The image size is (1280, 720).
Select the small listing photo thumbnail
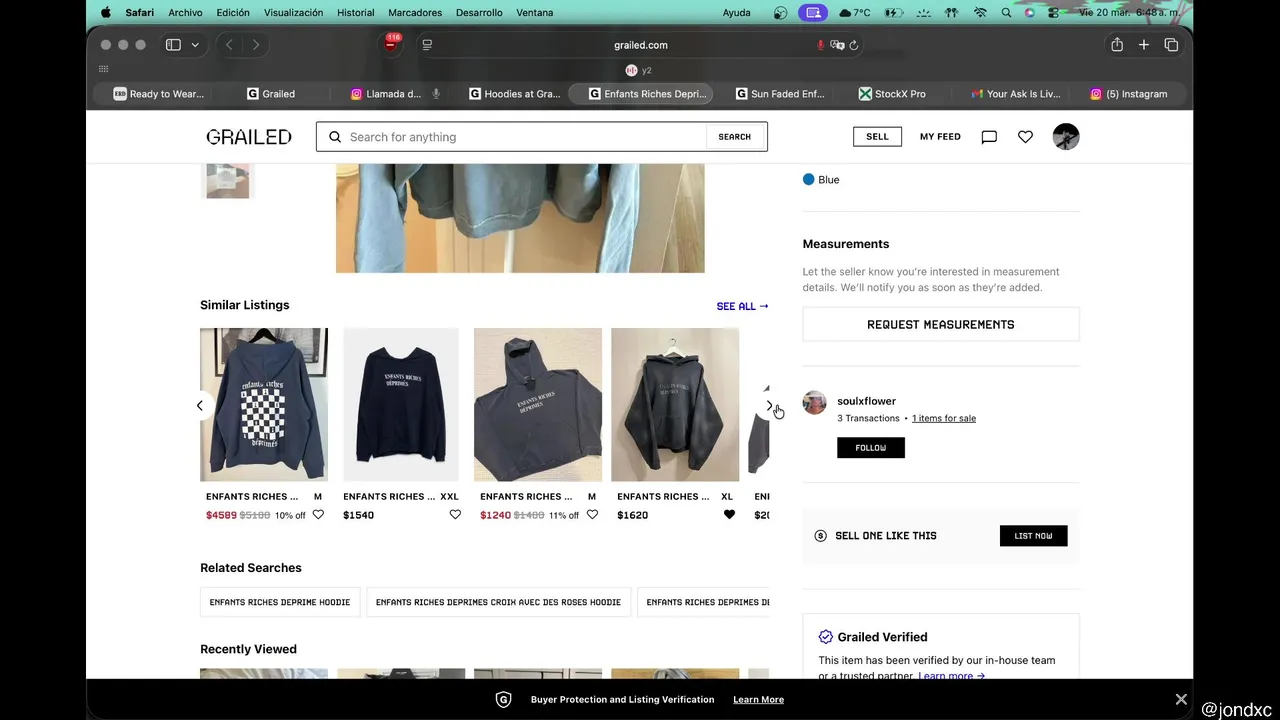coord(228,181)
